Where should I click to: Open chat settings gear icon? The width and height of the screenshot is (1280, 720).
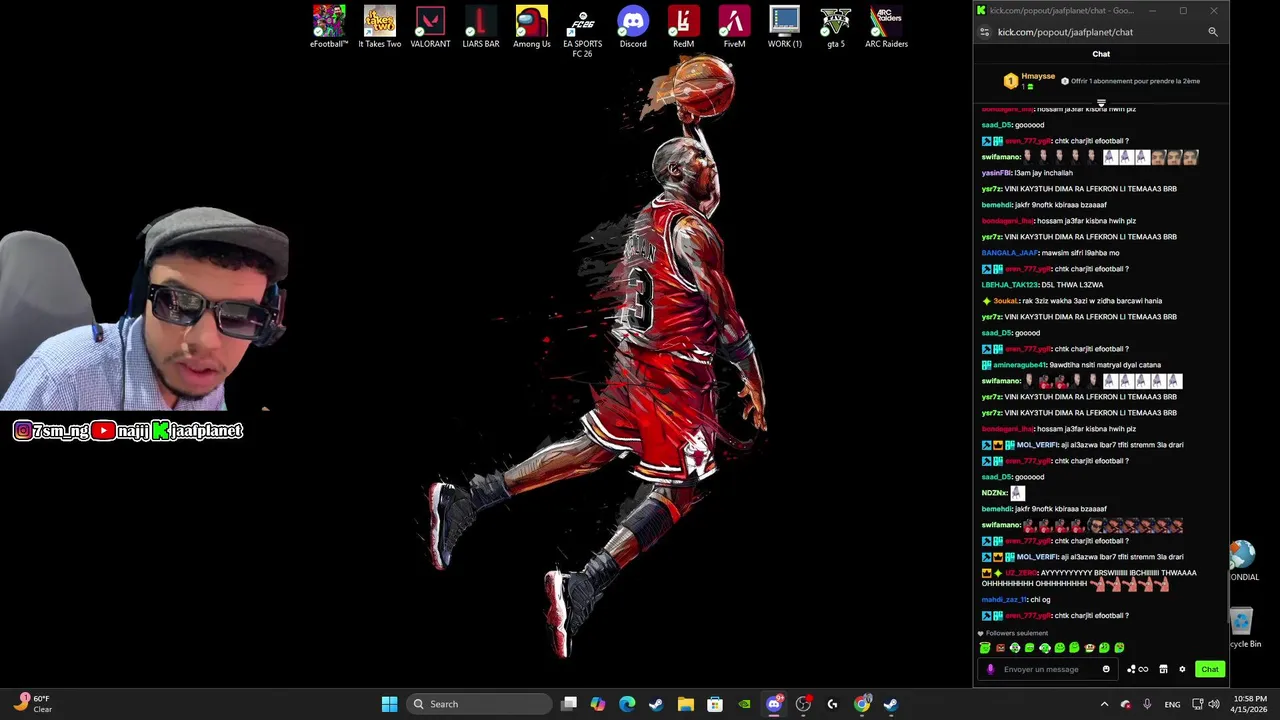coord(1182,669)
